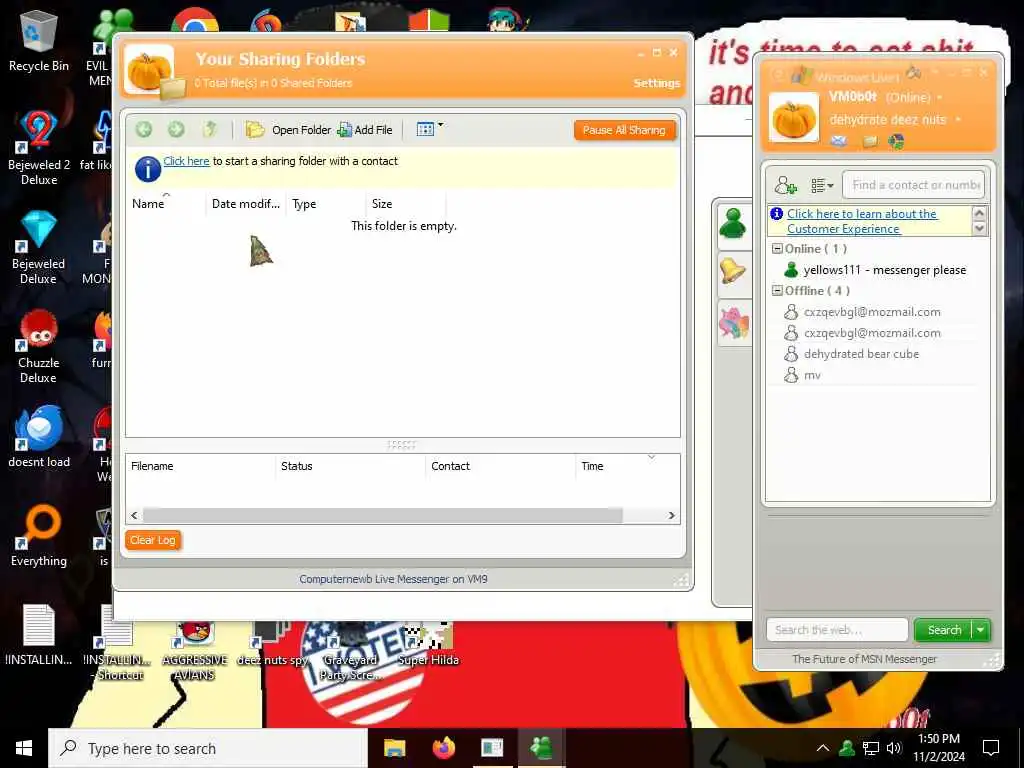Click the green Back arrow in Sharing Folders
Viewport: 1024px width, 768px height.
click(144, 129)
